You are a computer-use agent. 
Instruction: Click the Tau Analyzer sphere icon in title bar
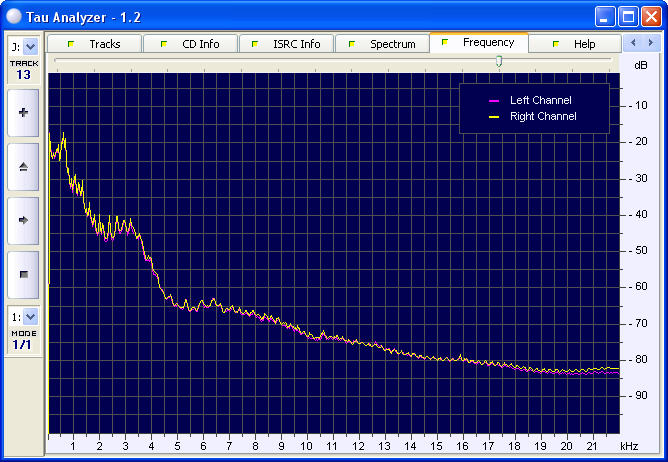(14, 17)
